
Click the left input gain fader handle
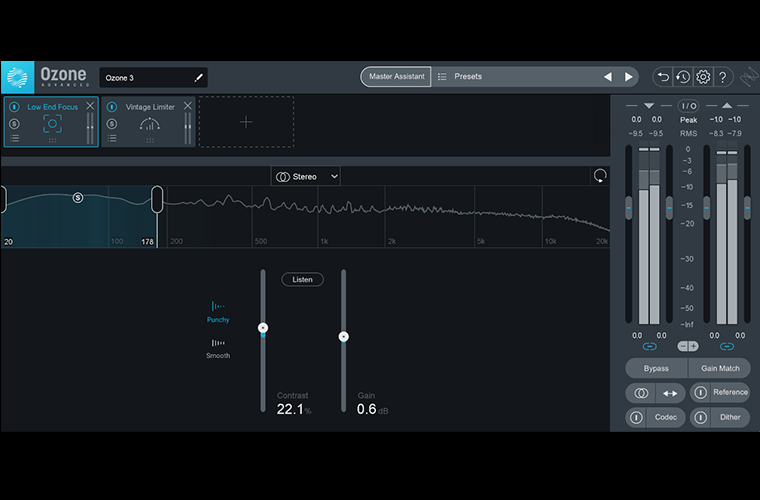coord(629,208)
